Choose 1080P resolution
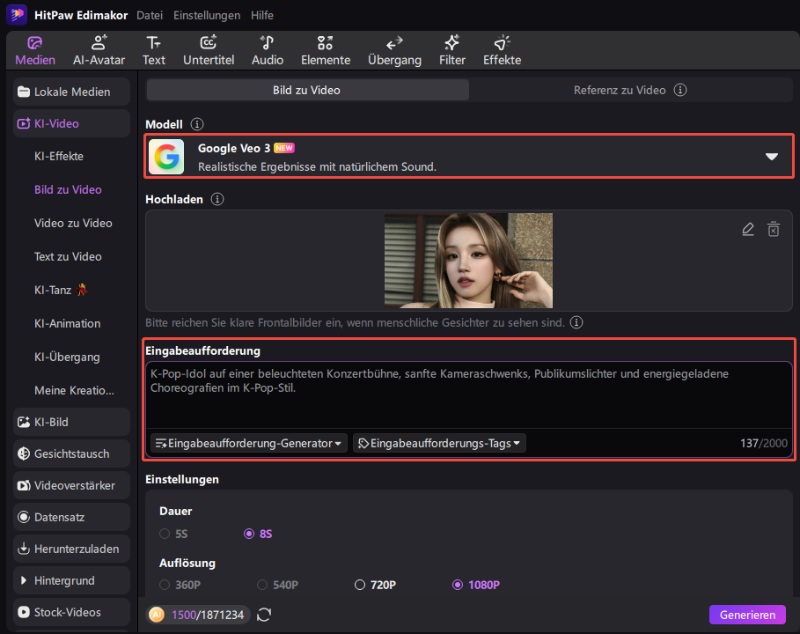Screen dimensions: 800x634 pyautogui.click(x=476, y=585)
